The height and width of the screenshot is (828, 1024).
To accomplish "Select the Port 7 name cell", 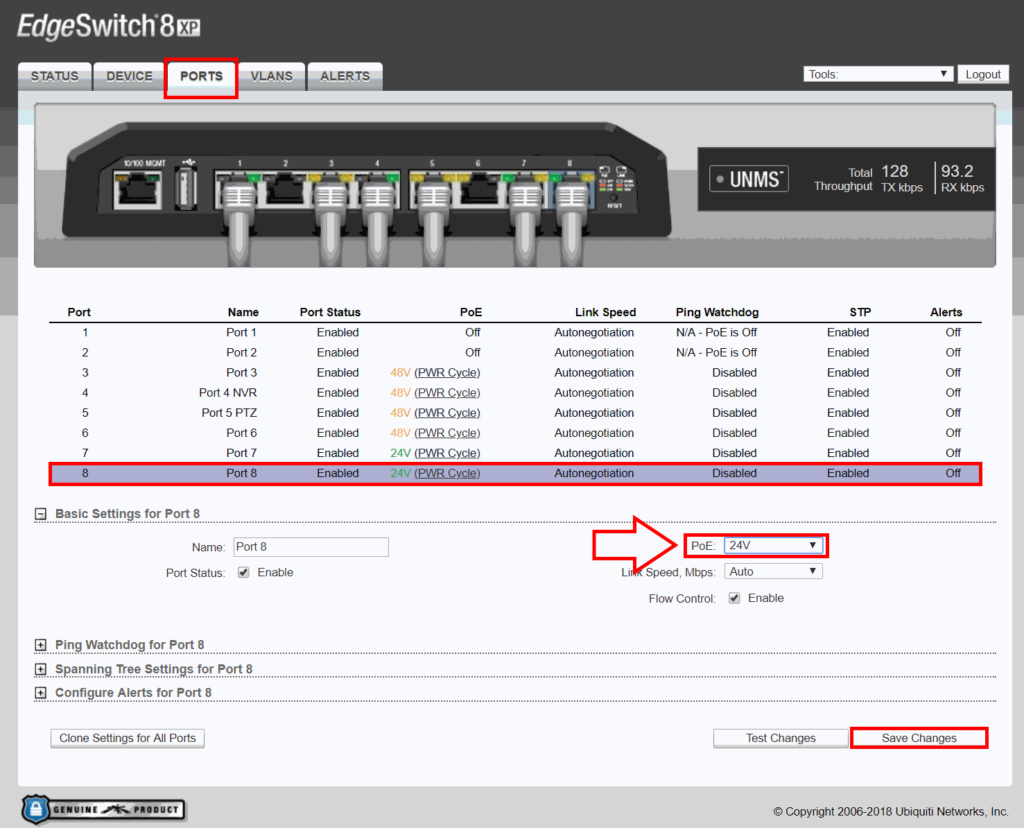I will [242, 453].
